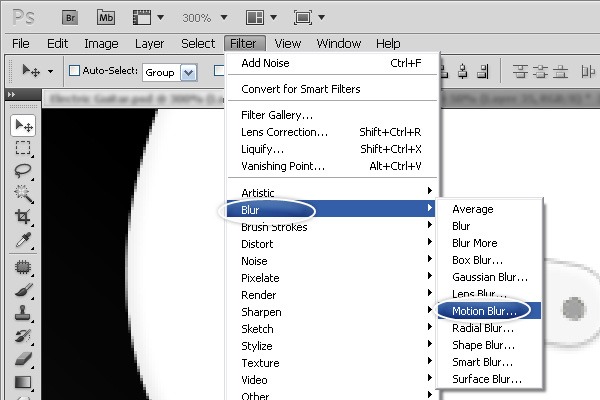Viewport: 600px width, 400px height.
Task: Close the open Filter menu
Action: point(245,44)
